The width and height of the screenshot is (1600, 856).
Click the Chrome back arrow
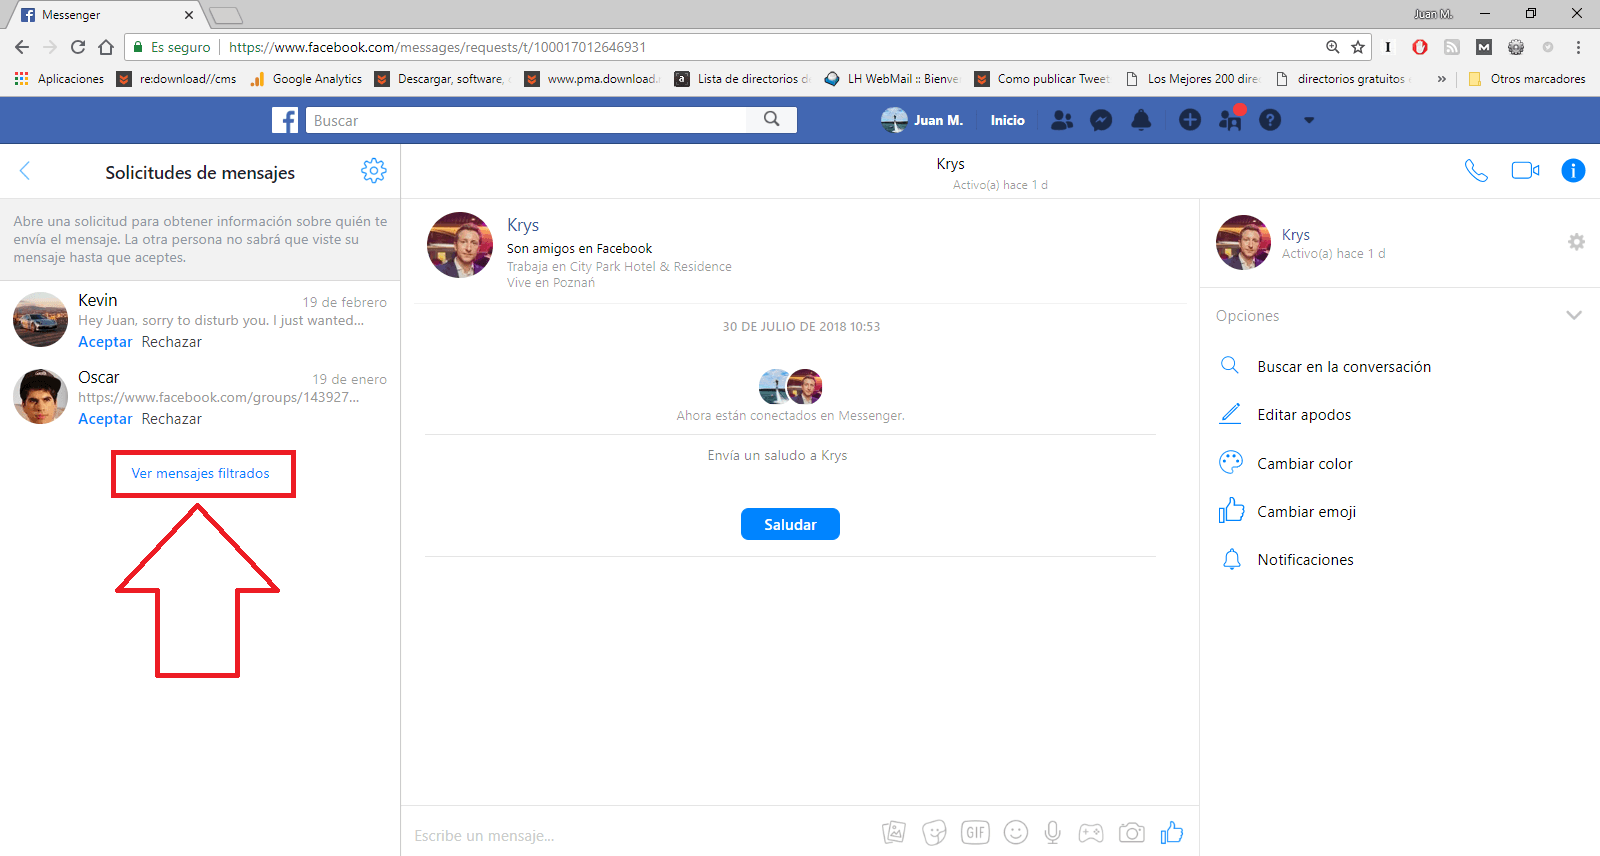click(22, 47)
